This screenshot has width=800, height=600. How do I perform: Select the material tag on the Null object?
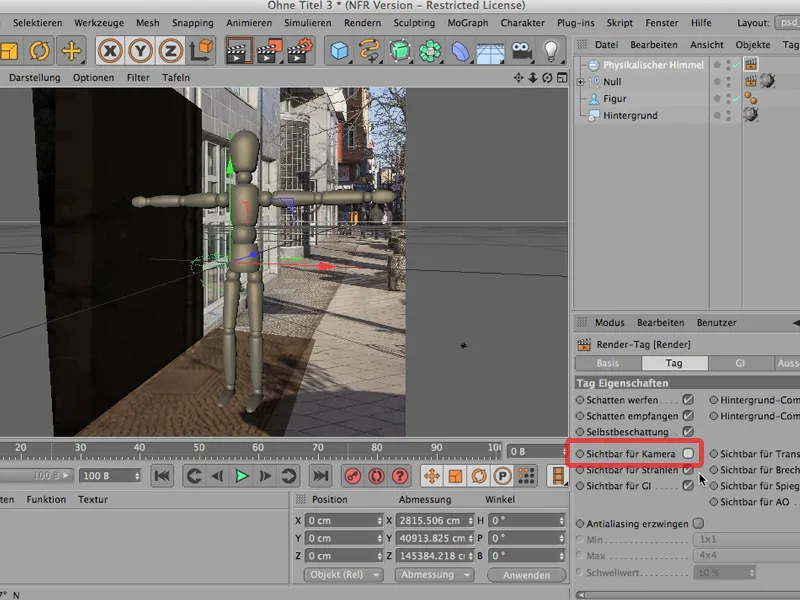[767, 81]
